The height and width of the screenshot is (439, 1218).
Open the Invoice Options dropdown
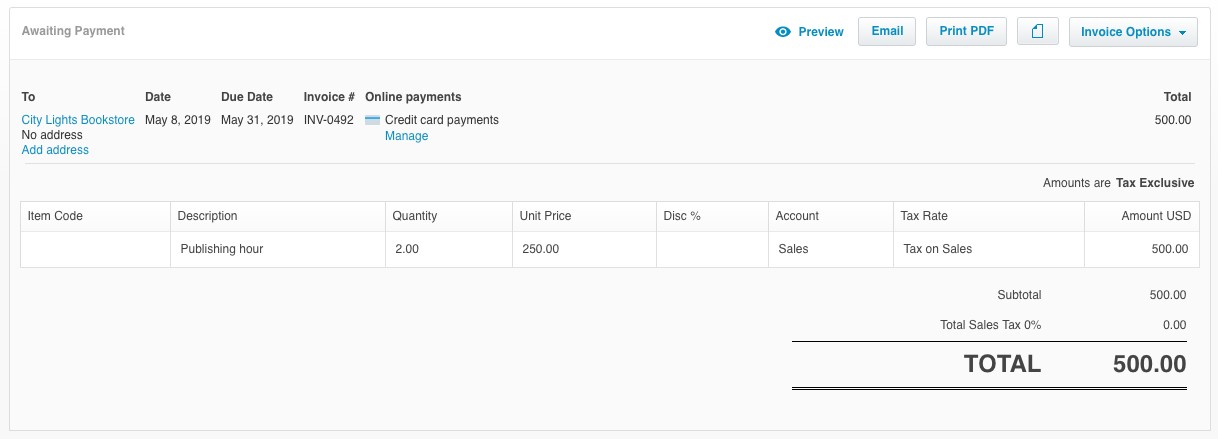pos(1132,32)
